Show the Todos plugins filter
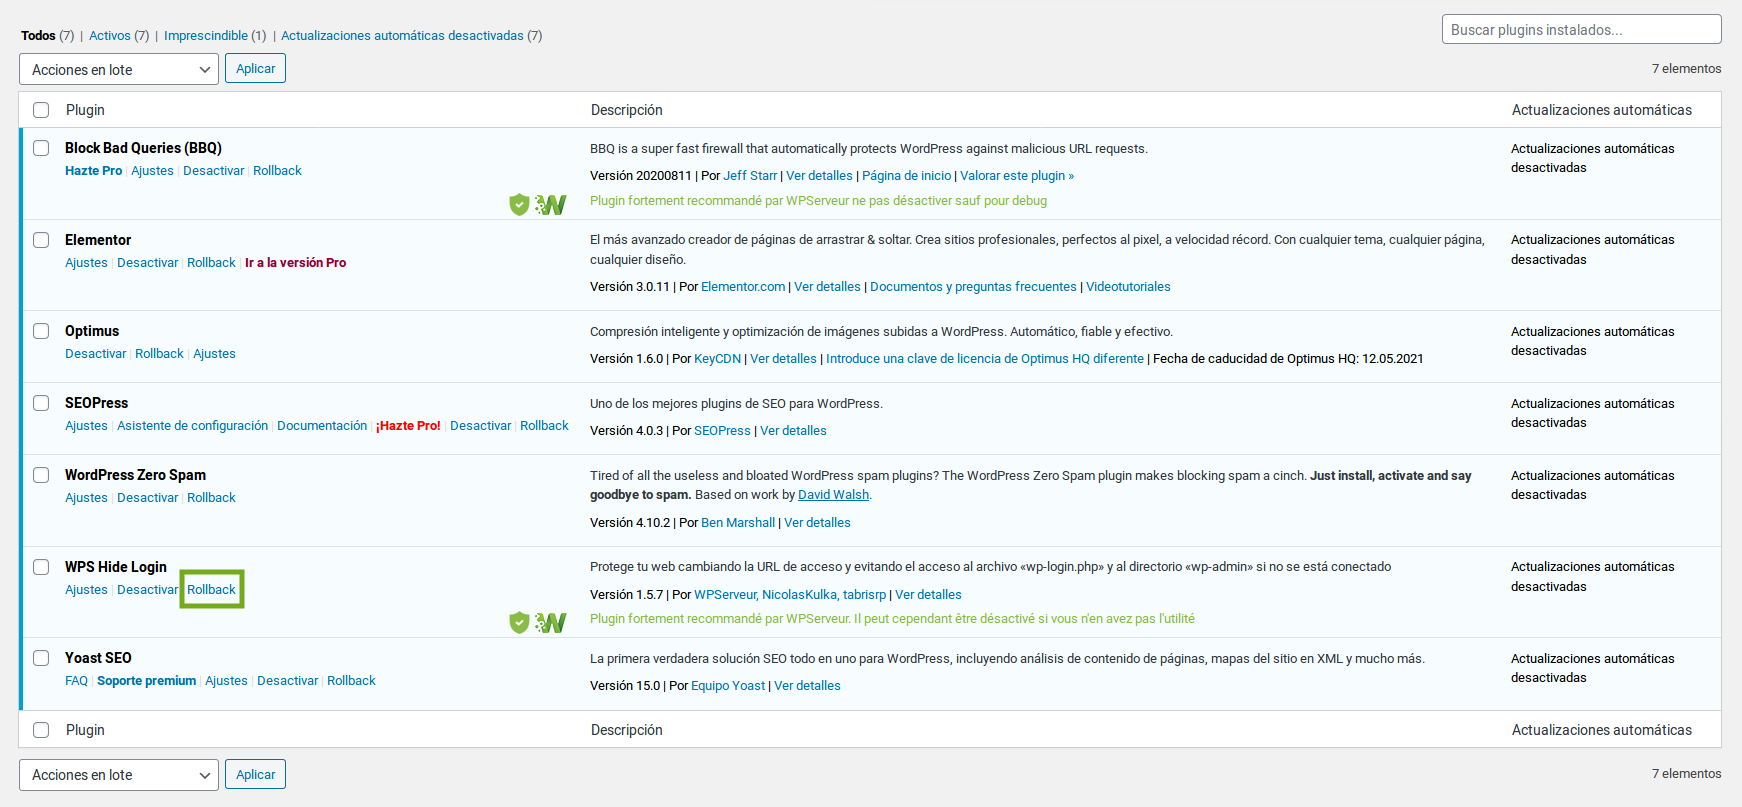 click(38, 35)
